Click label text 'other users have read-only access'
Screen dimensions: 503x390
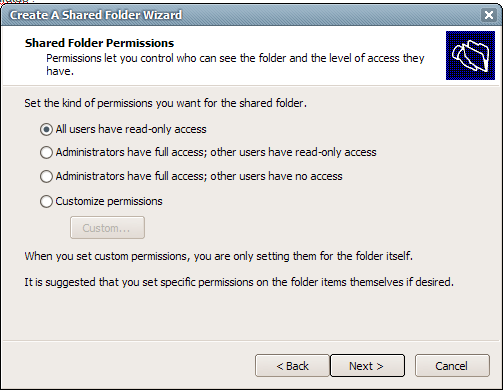tap(293, 152)
